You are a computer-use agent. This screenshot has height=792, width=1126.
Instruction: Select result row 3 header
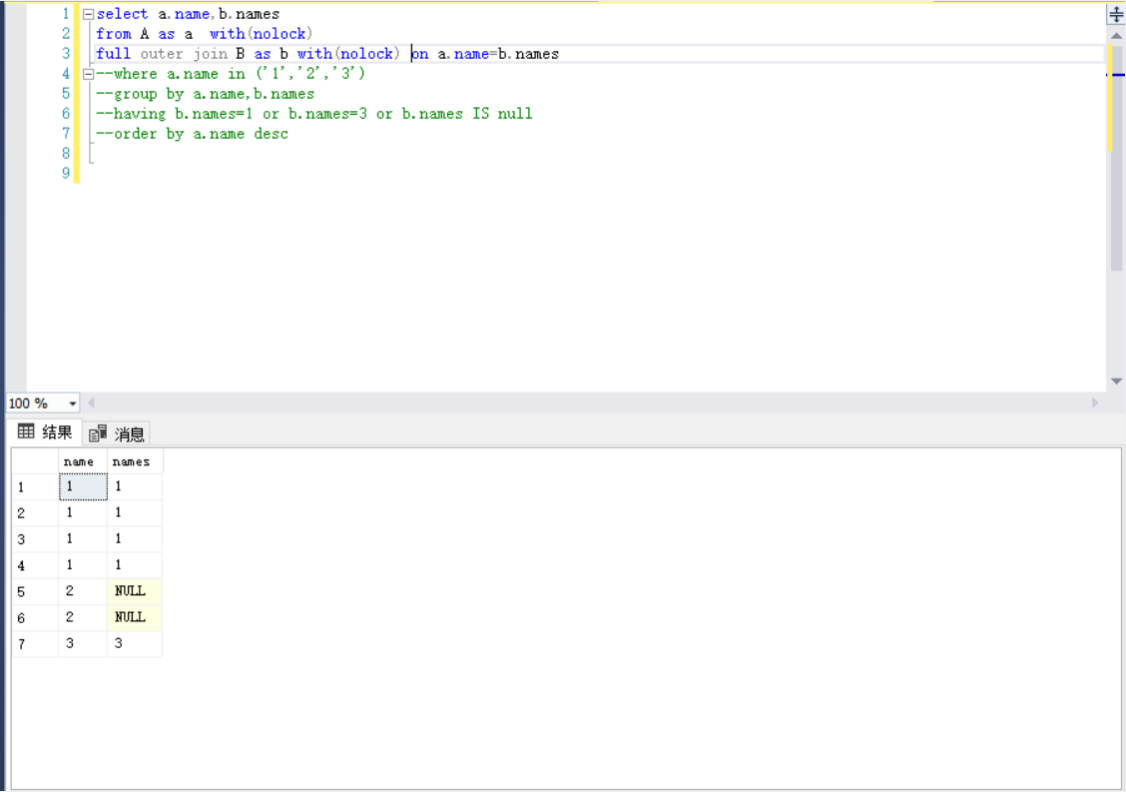coord(35,539)
